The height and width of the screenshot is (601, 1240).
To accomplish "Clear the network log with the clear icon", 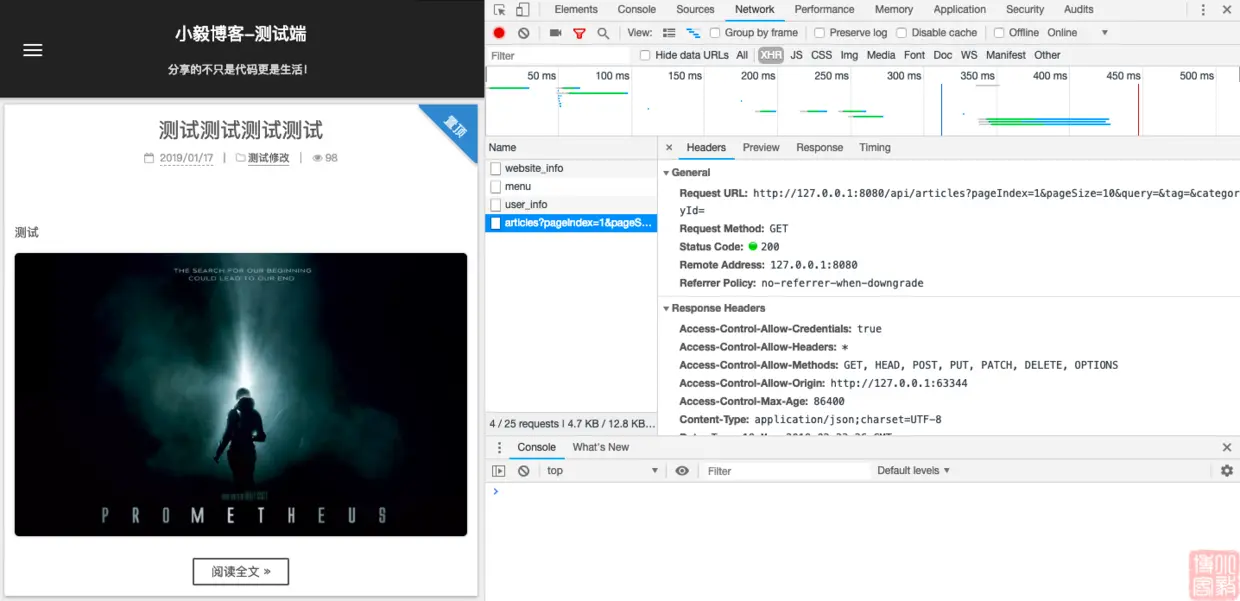I will (523, 33).
